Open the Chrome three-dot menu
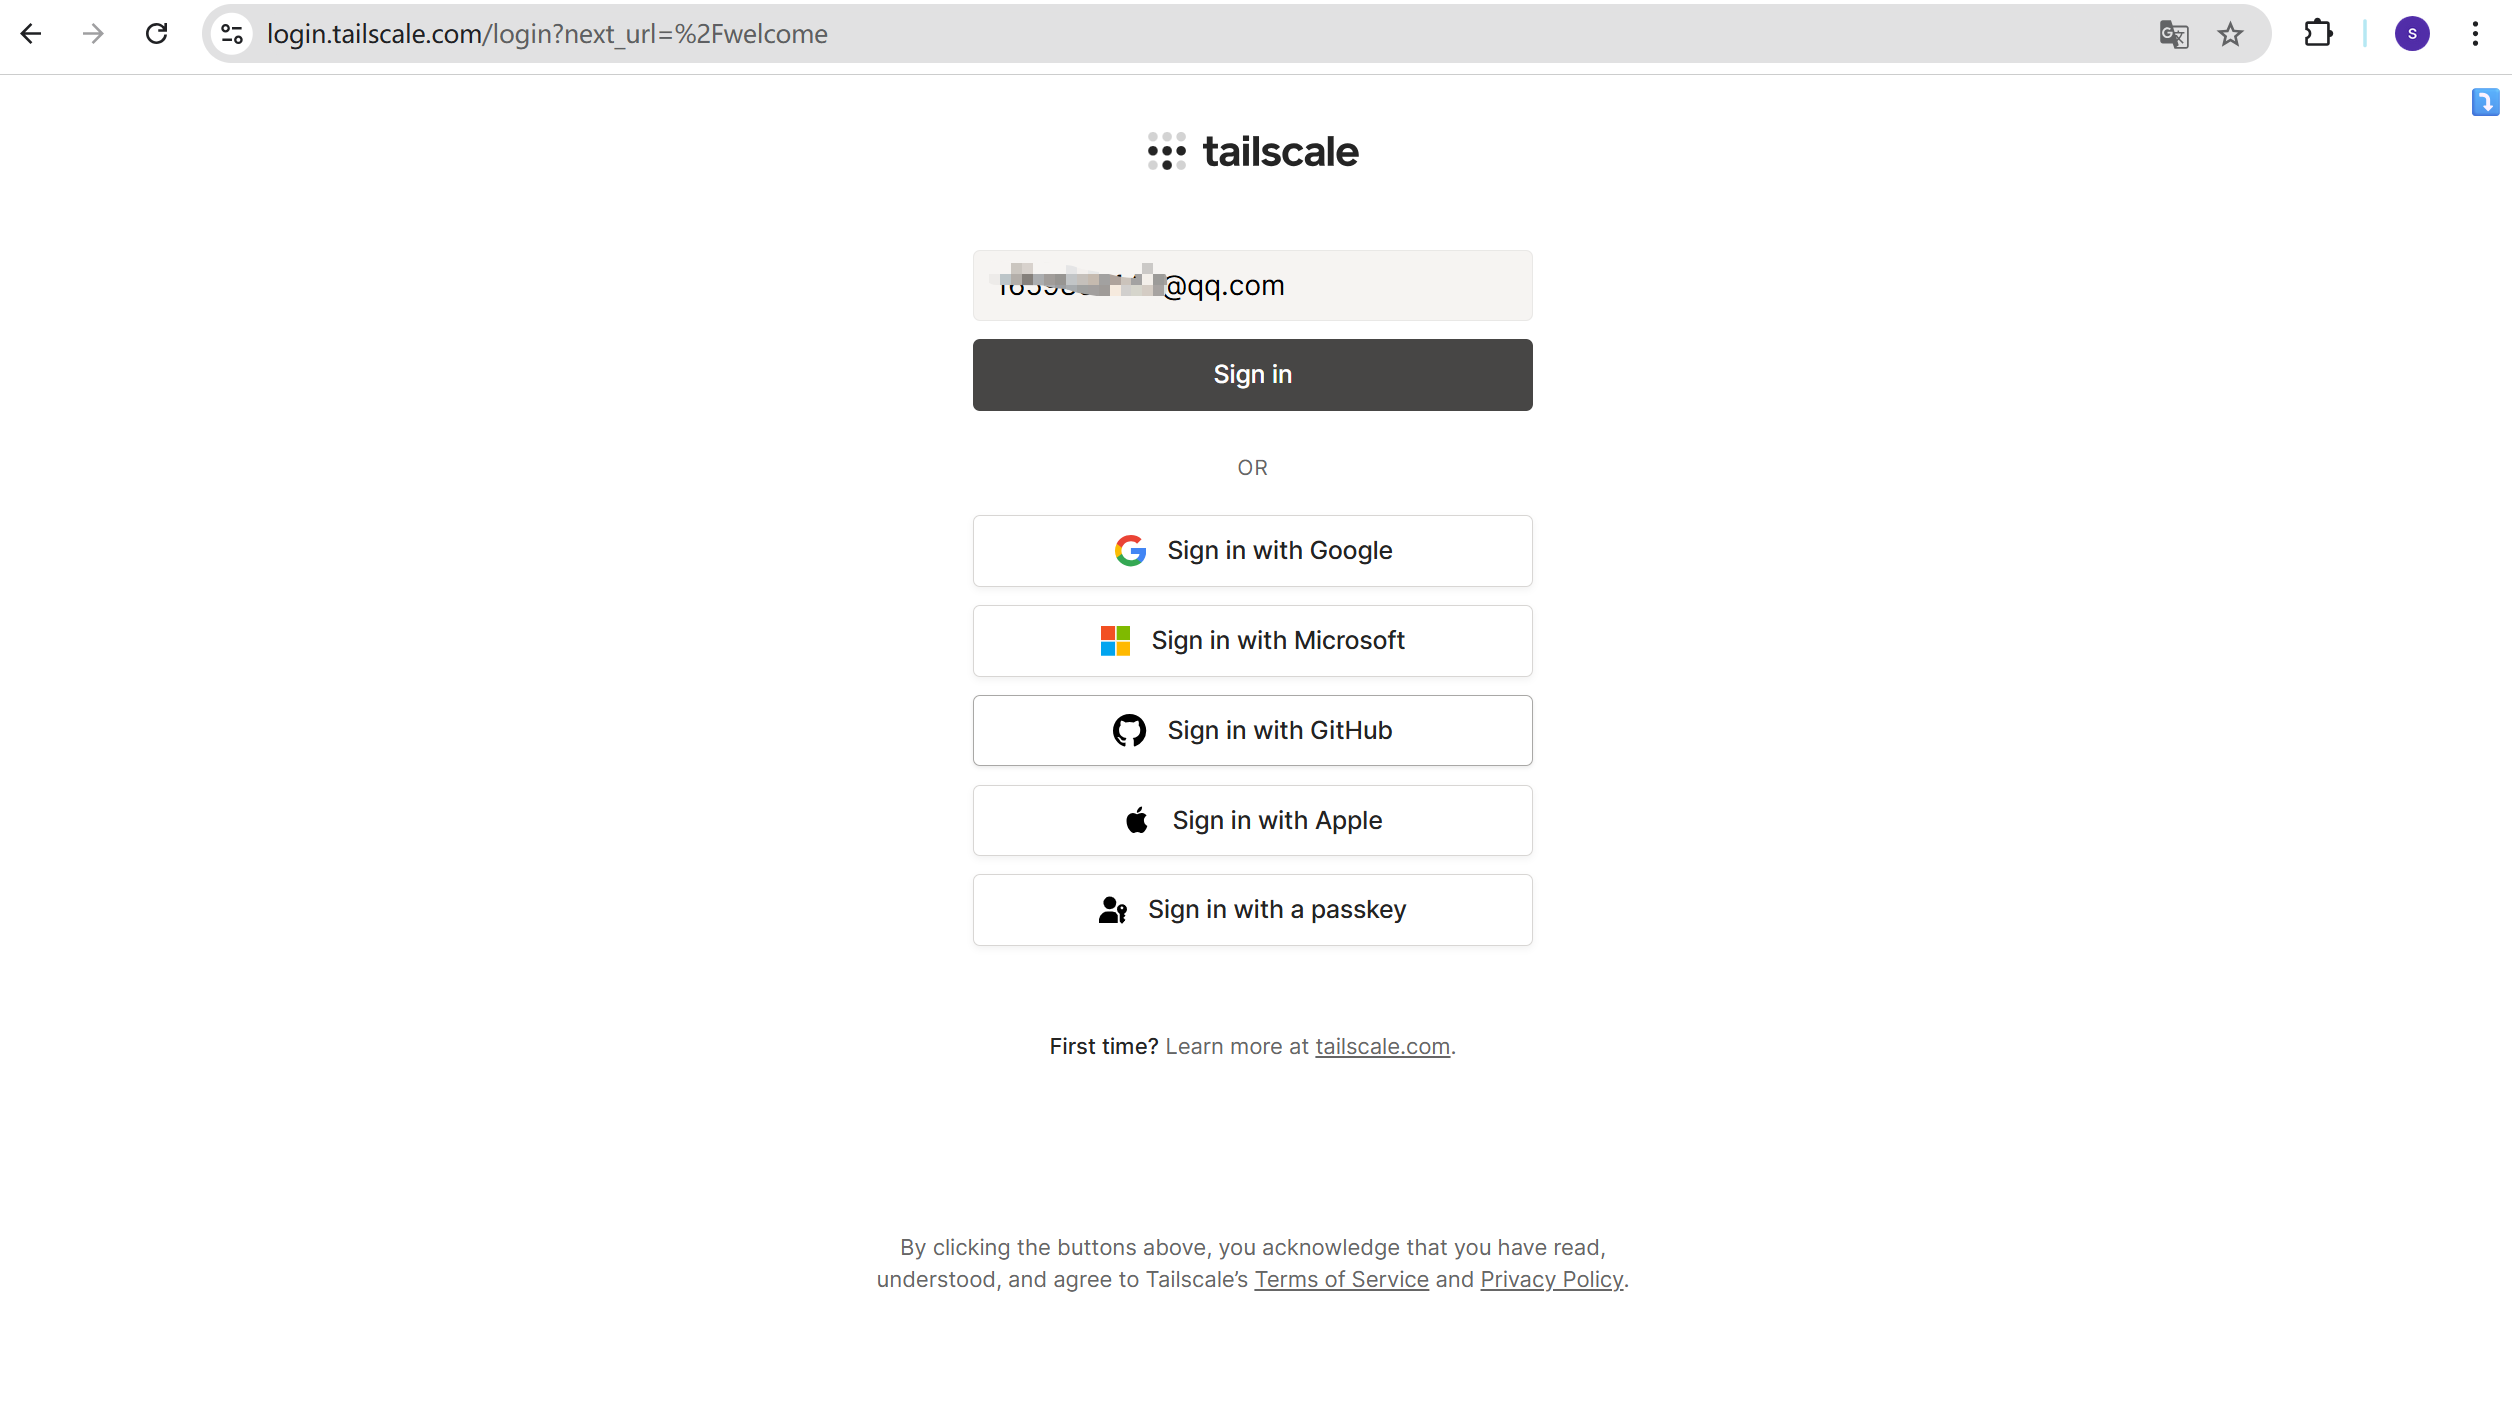Viewport: 2512px width, 1418px height. pos(2475,33)
